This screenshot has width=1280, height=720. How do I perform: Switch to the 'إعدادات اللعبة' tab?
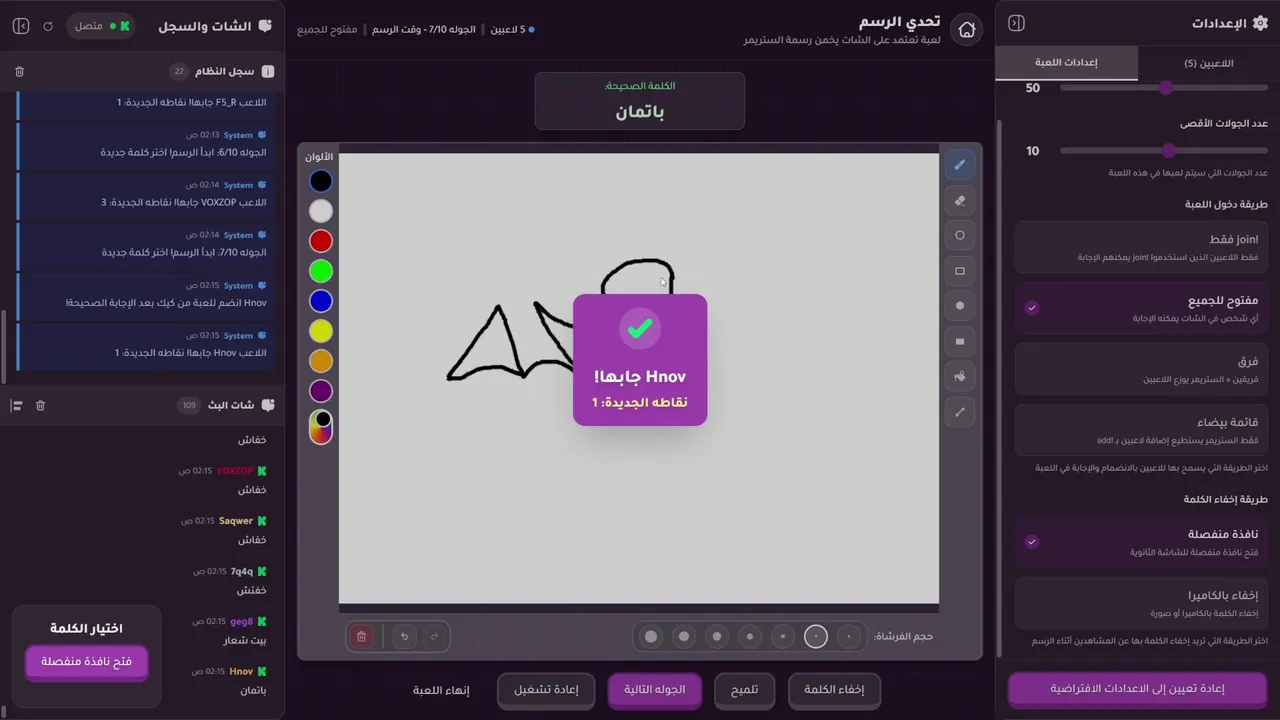click(x=1066, y=63)
